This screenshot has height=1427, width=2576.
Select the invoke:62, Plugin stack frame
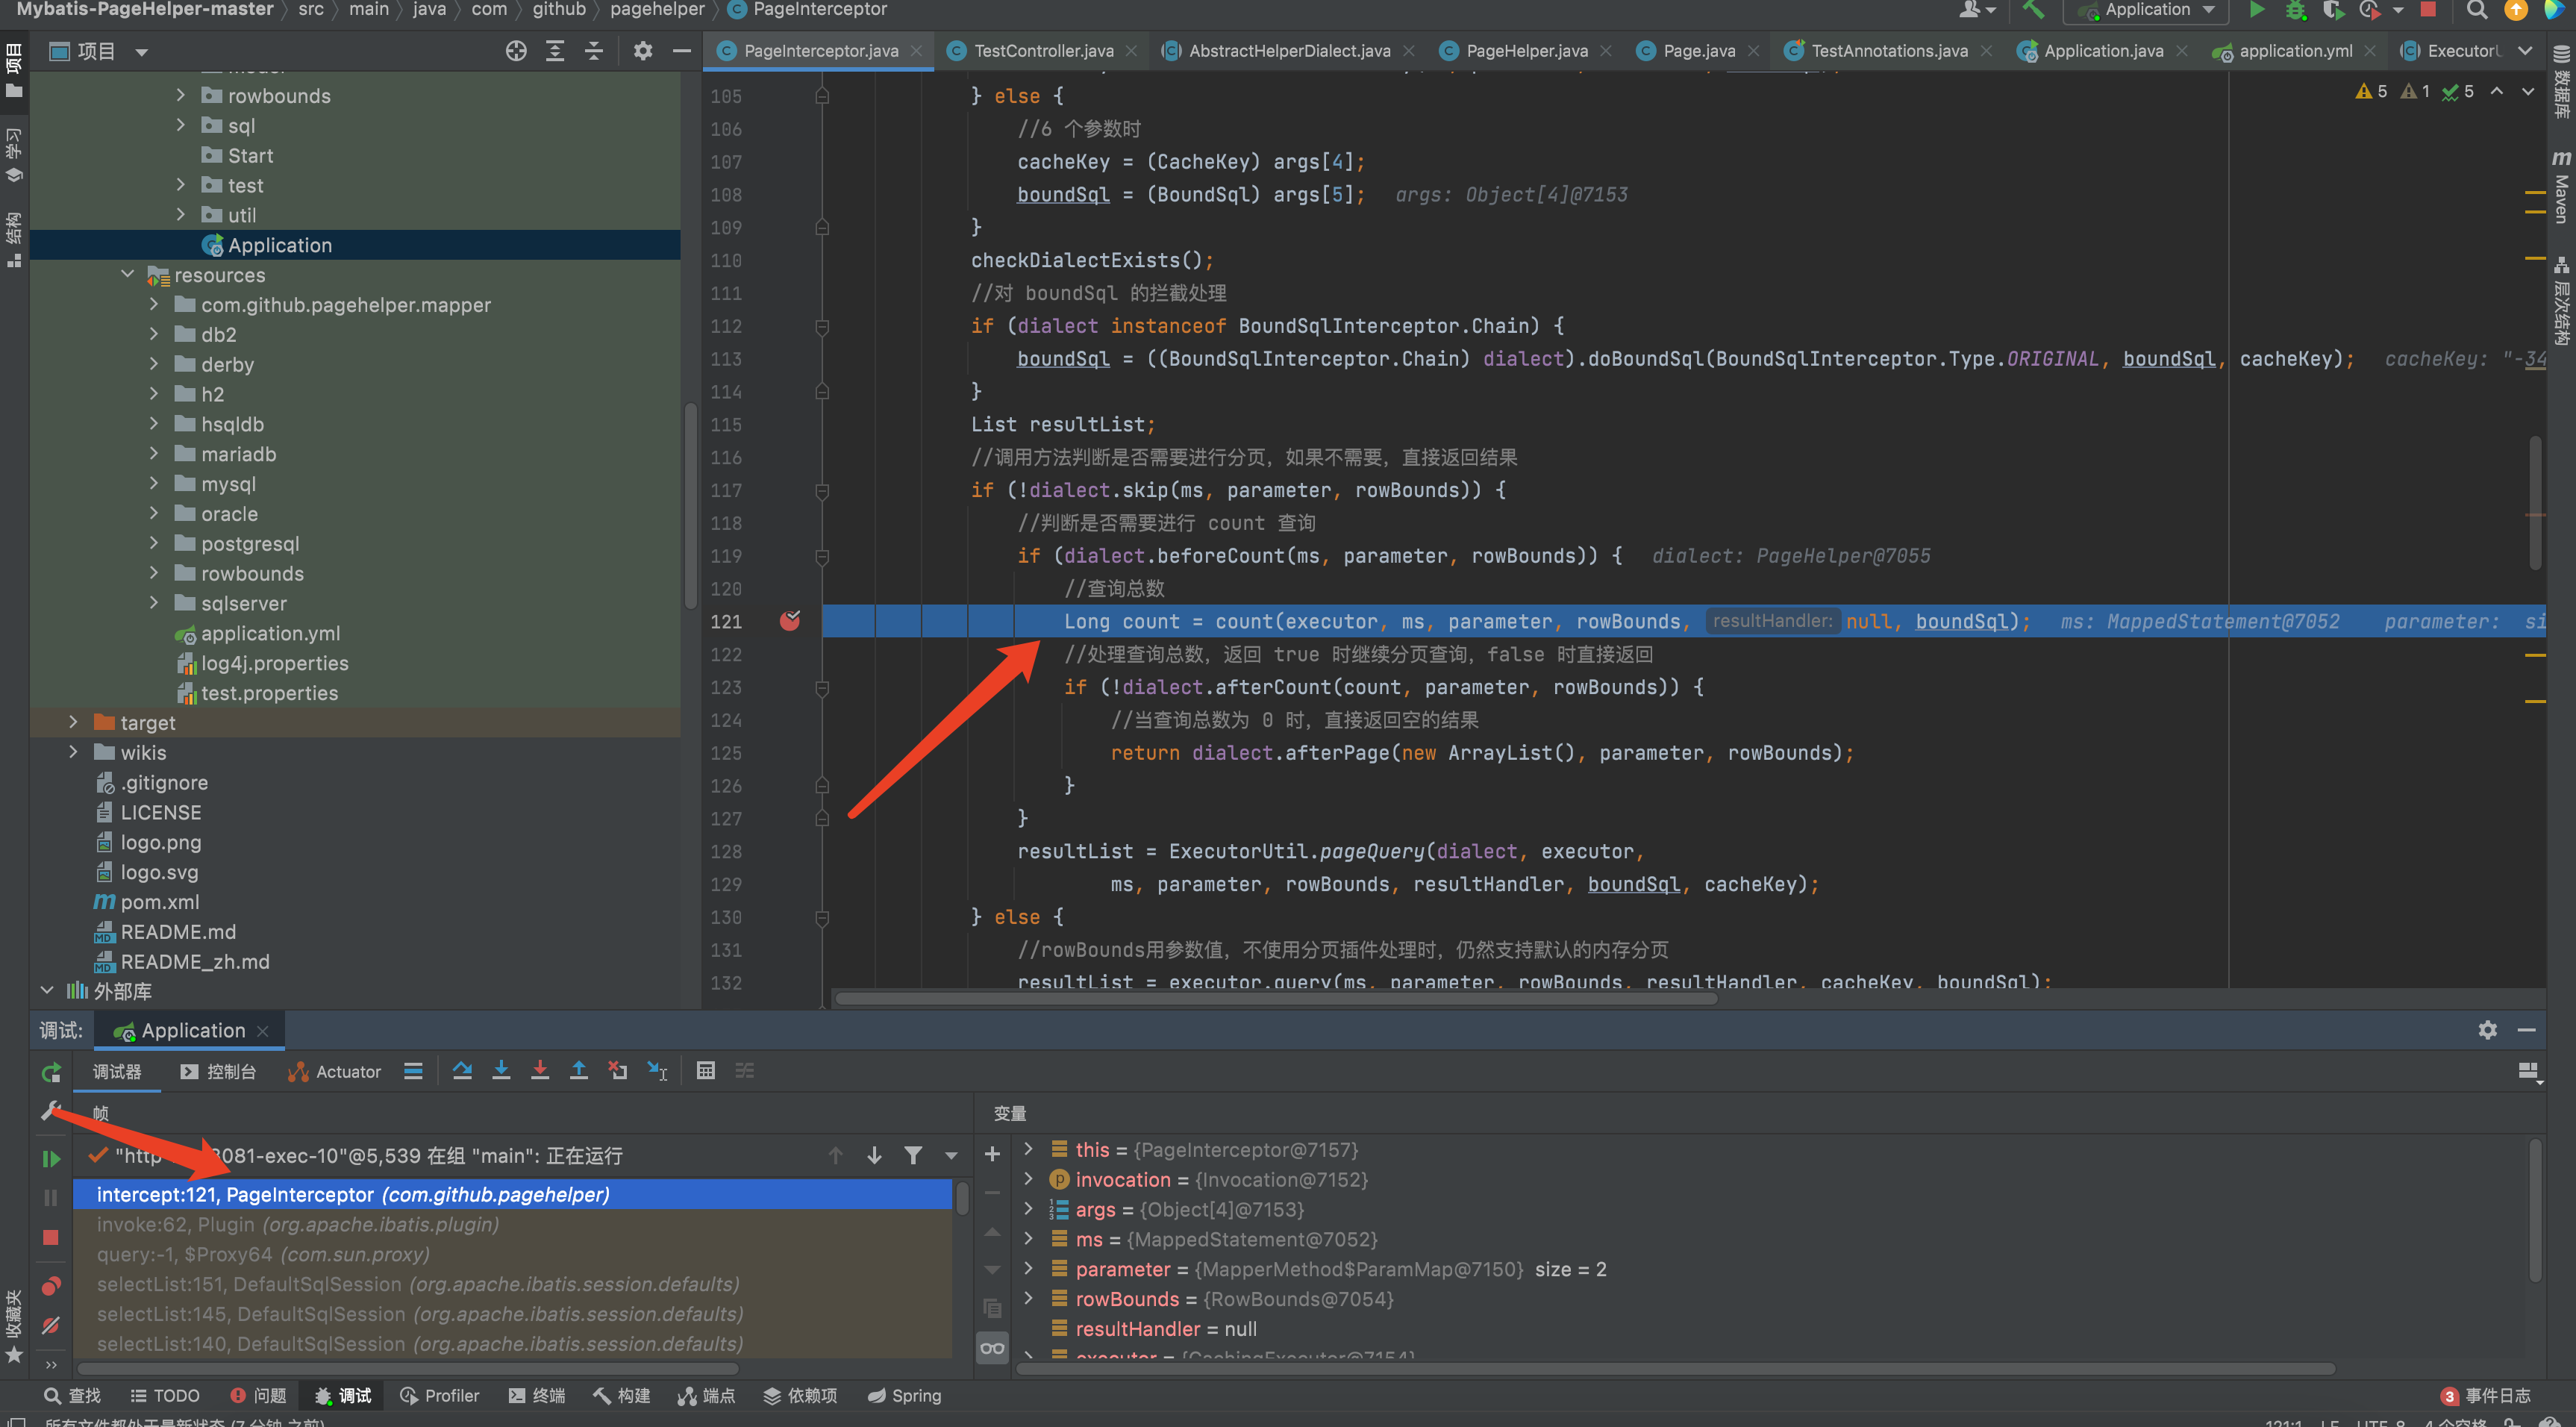297,1225
